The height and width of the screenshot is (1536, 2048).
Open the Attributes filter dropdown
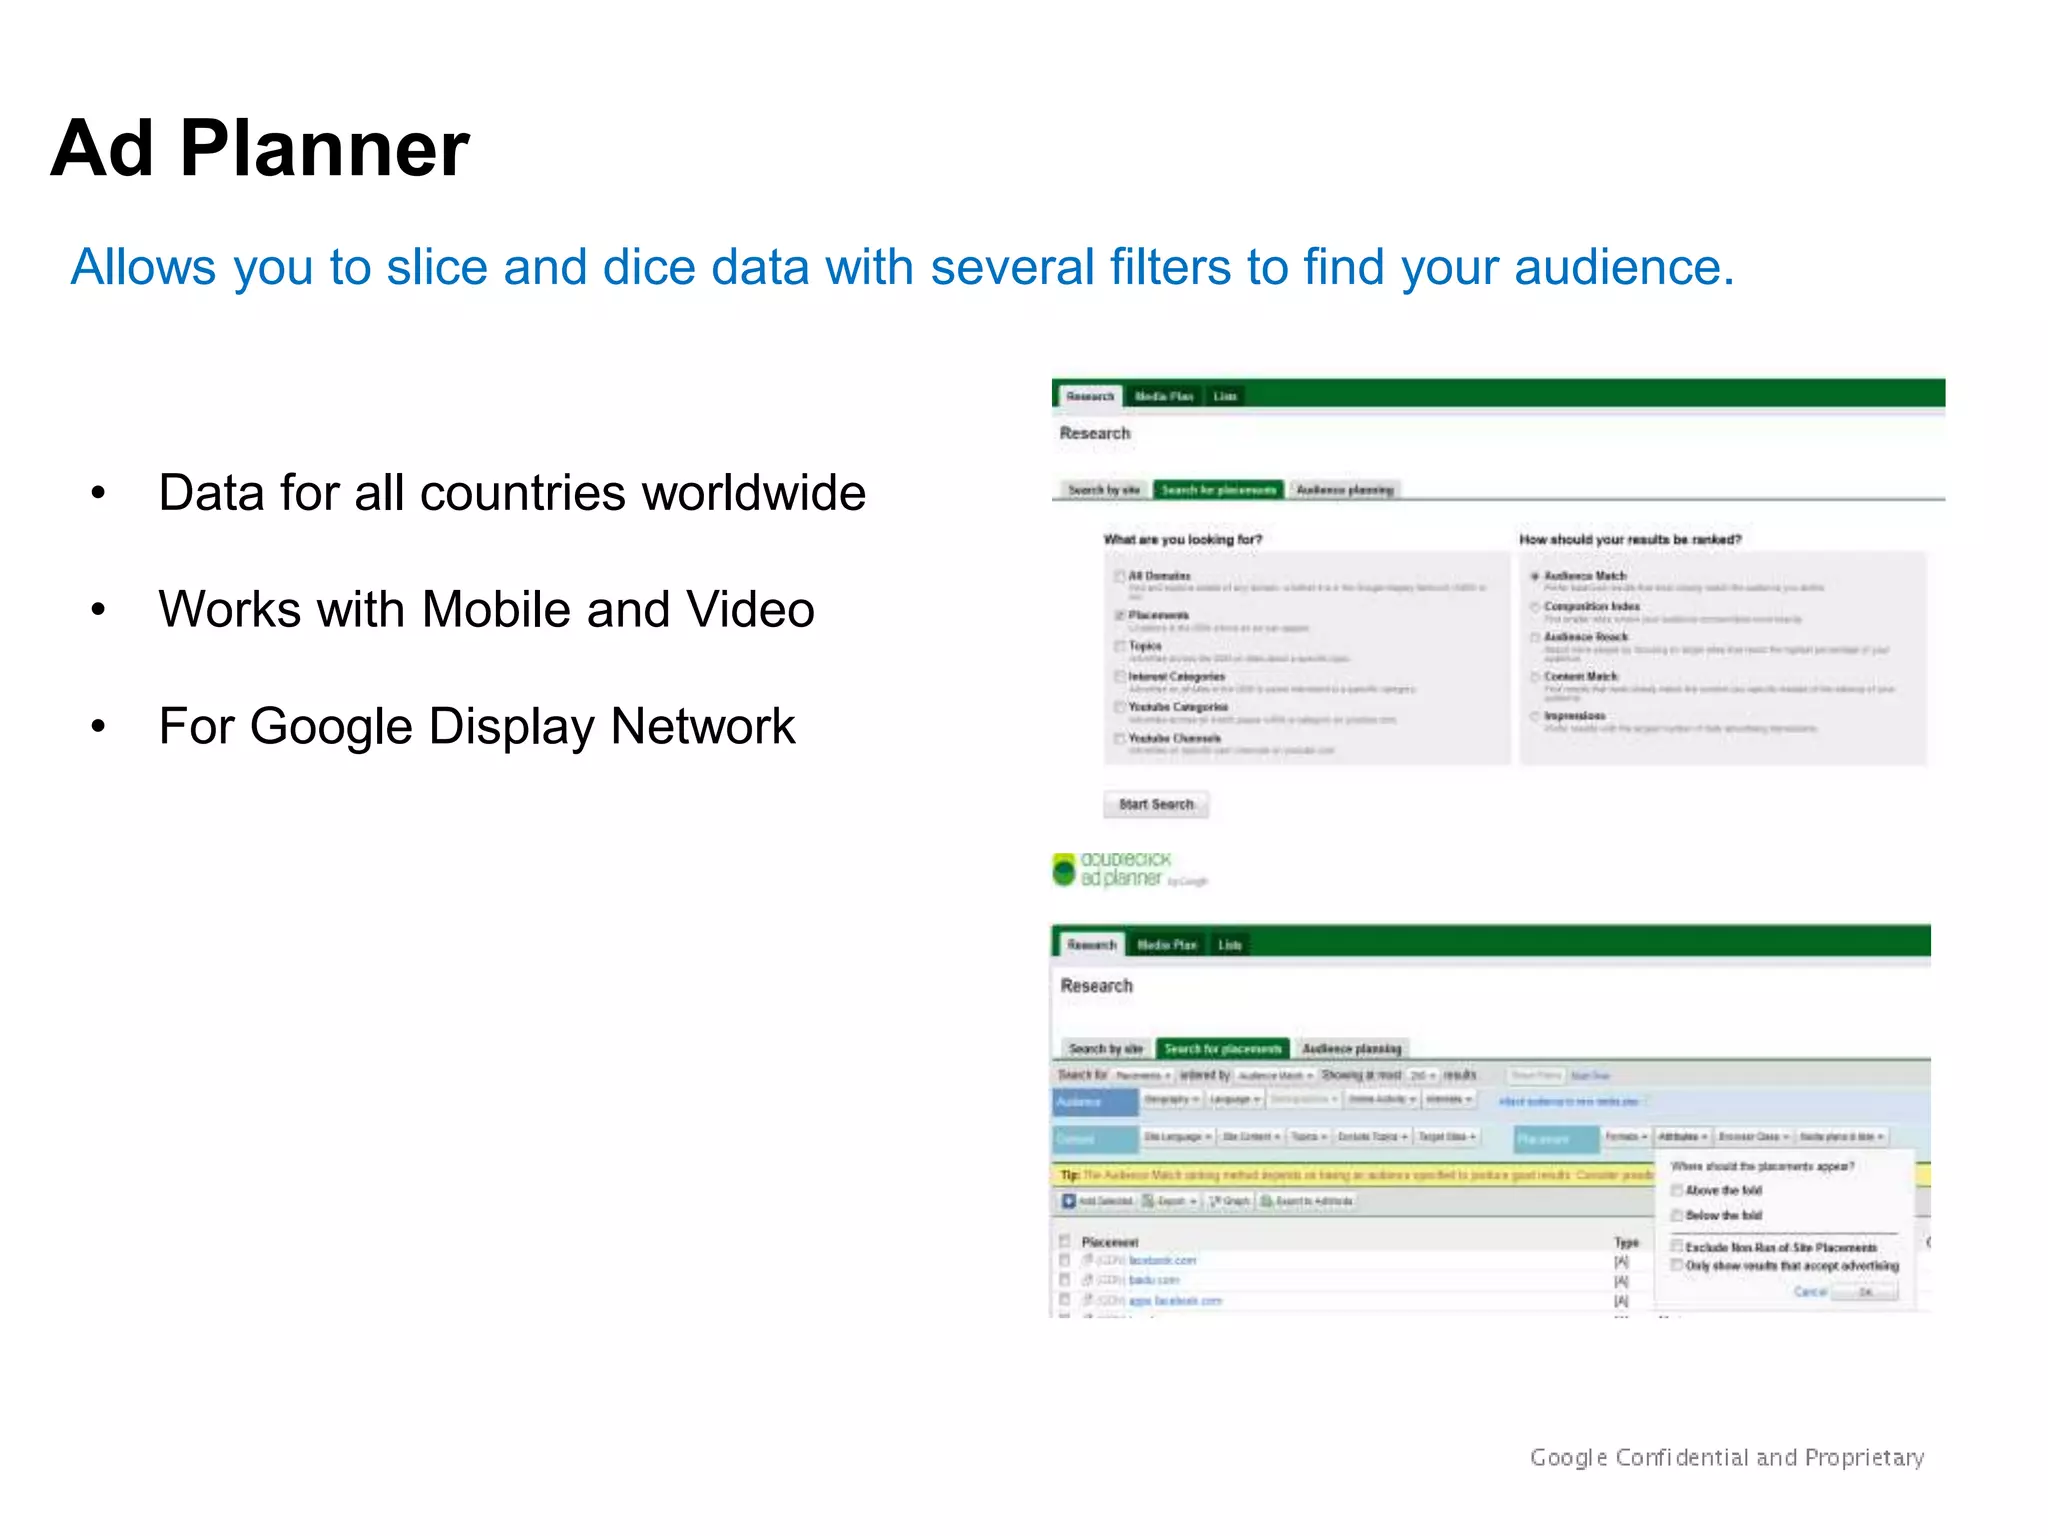point(1683,1137)
